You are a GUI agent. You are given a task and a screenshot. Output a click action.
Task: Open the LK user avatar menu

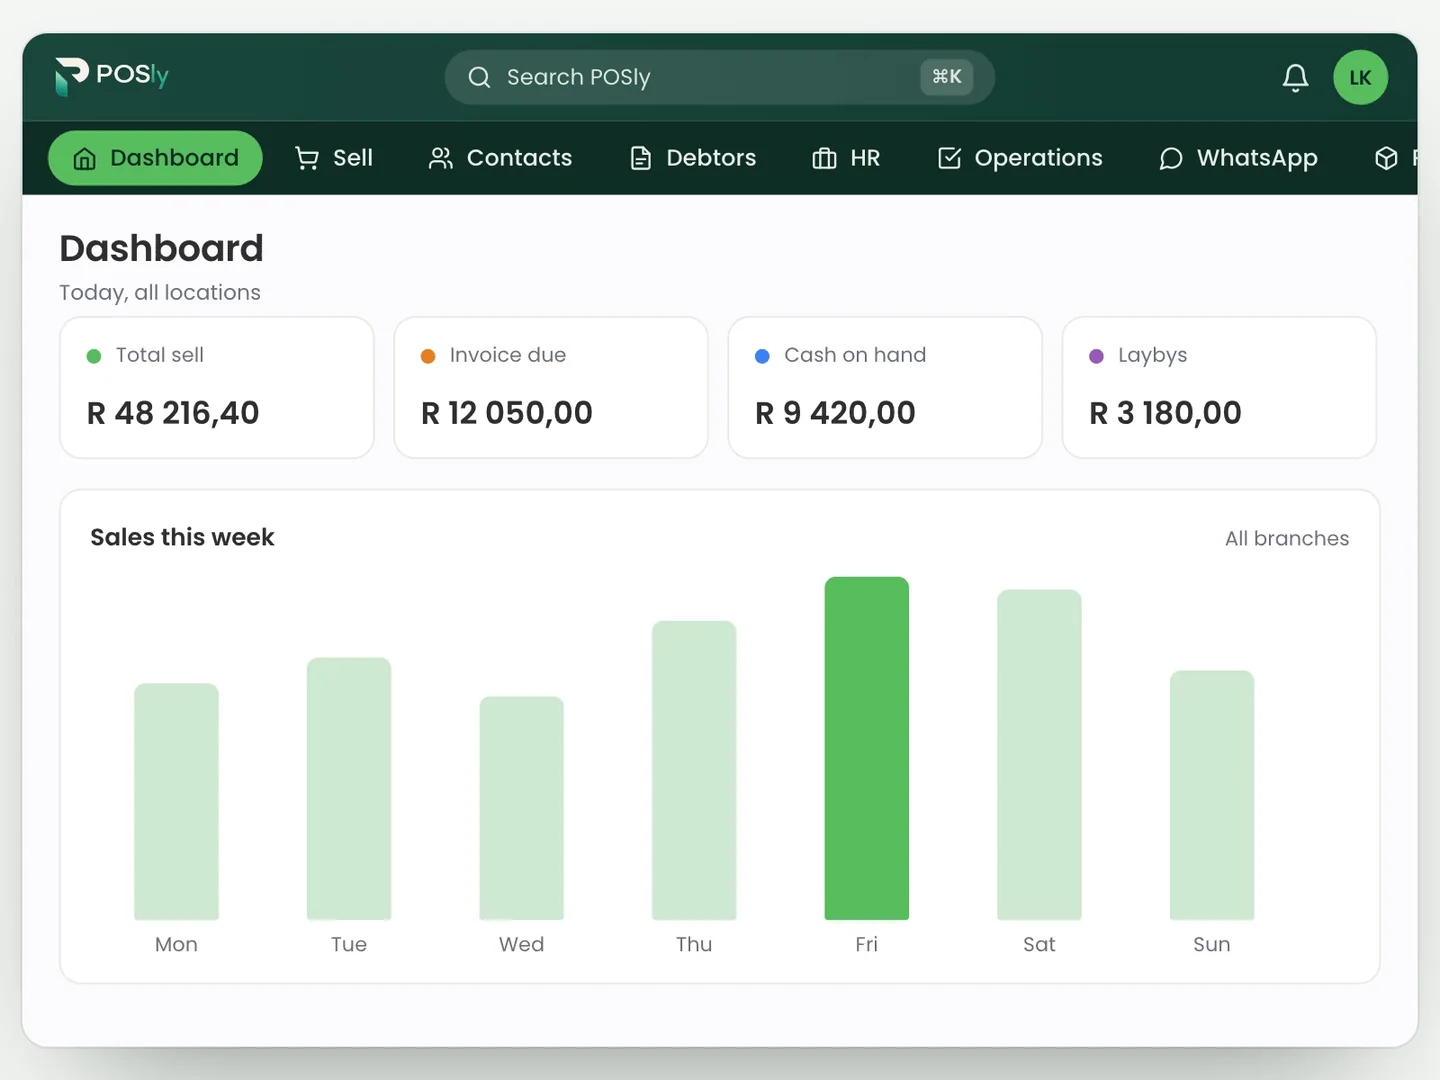click(x=1360, y=77)
